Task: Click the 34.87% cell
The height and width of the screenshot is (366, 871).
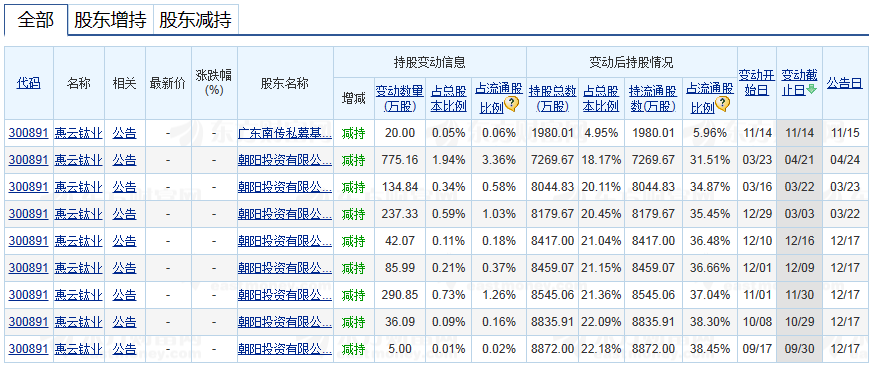Action: click(710, 187)
